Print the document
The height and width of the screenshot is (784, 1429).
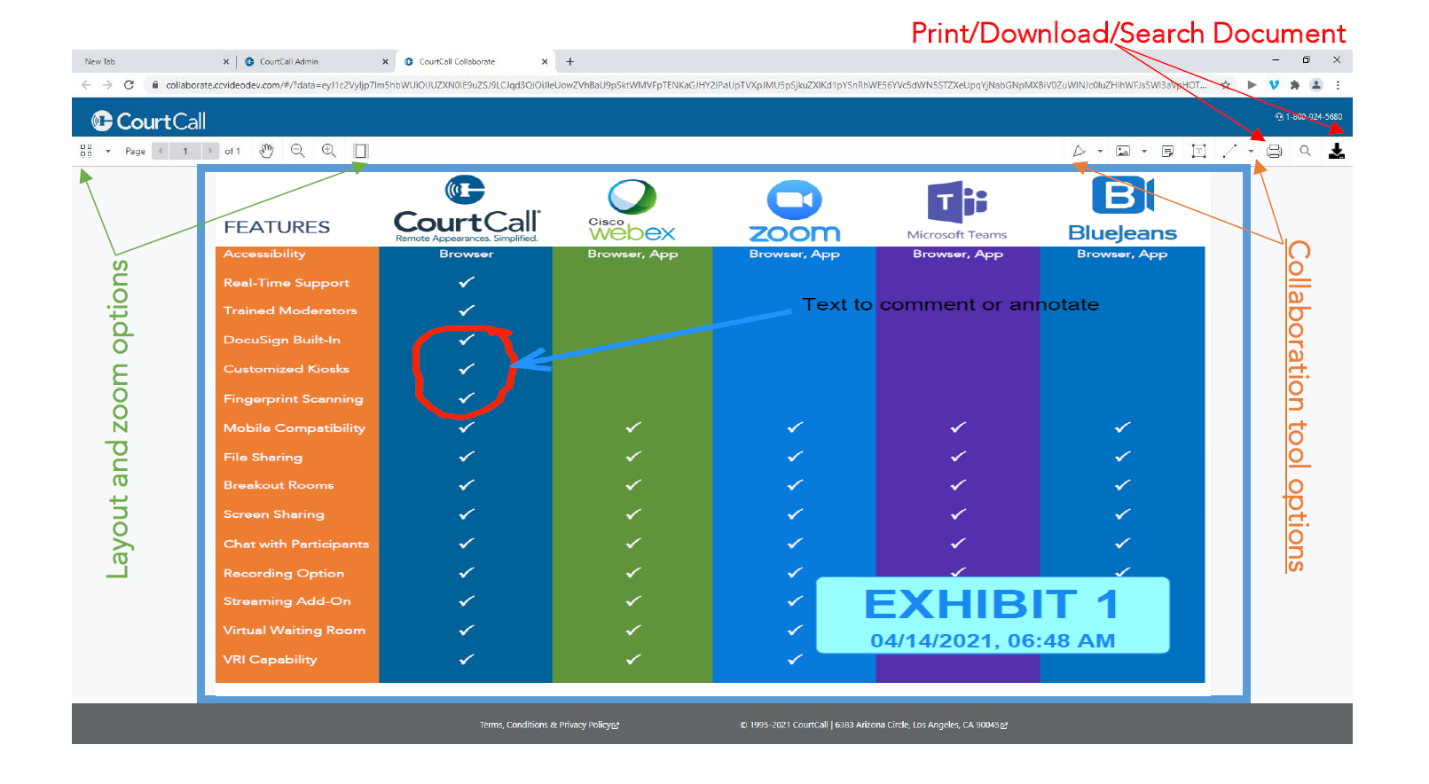(x=1274, y=151)
